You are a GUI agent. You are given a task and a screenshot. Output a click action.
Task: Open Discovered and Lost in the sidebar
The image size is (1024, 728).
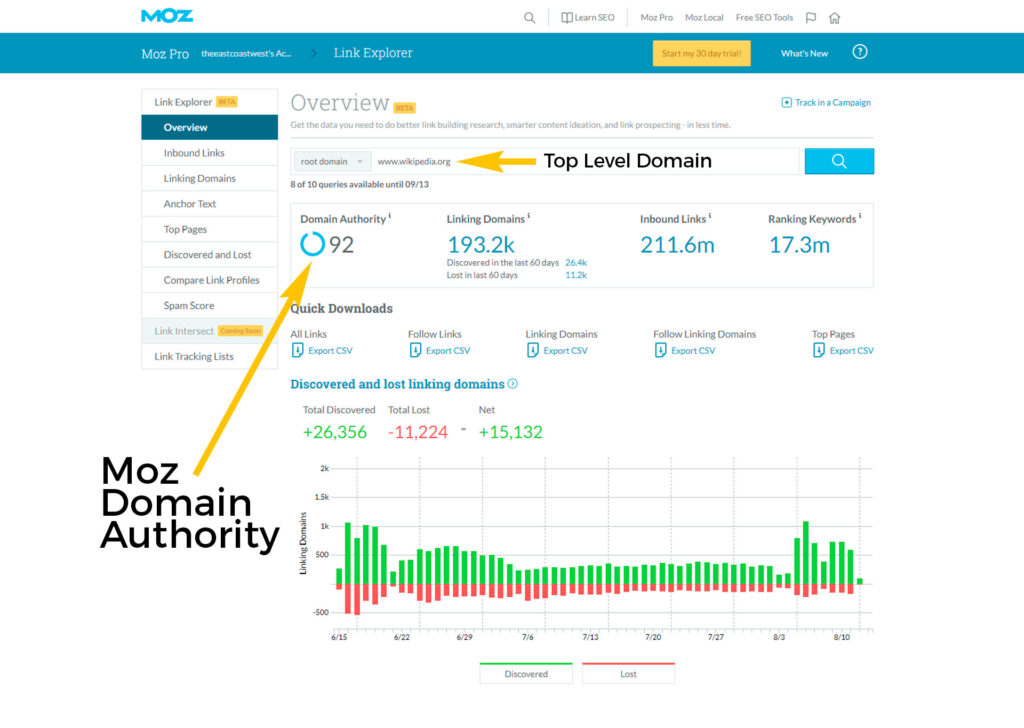tap(210, 255)
